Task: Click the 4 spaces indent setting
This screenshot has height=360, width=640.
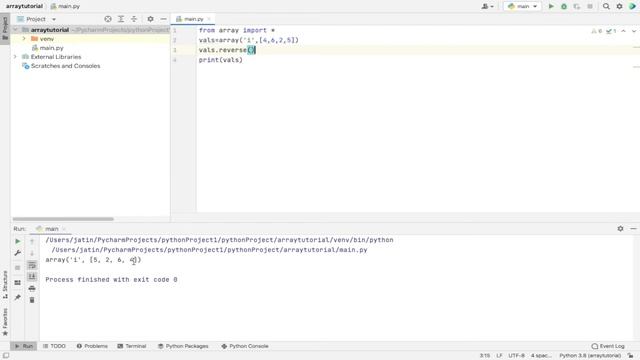Action: (x=541, y=356)
